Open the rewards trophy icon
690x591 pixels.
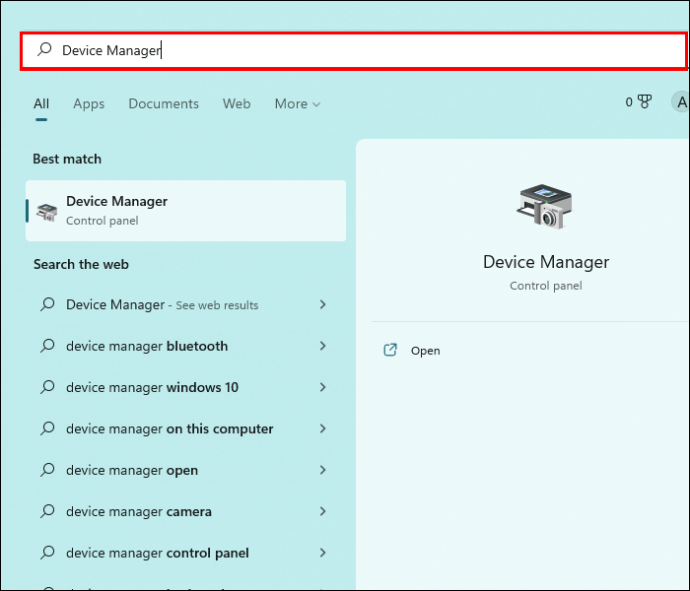click(x=645, y=102)
